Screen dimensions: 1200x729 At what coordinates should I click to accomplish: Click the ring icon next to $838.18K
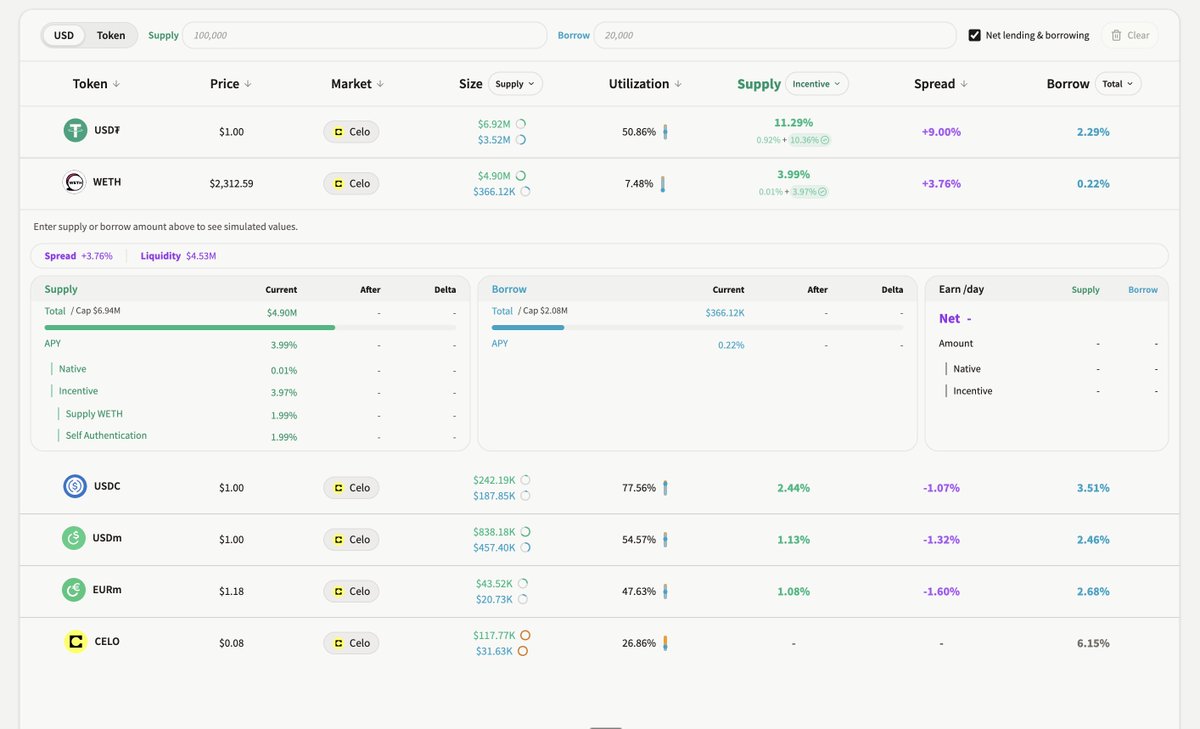(x=526, y=532)
